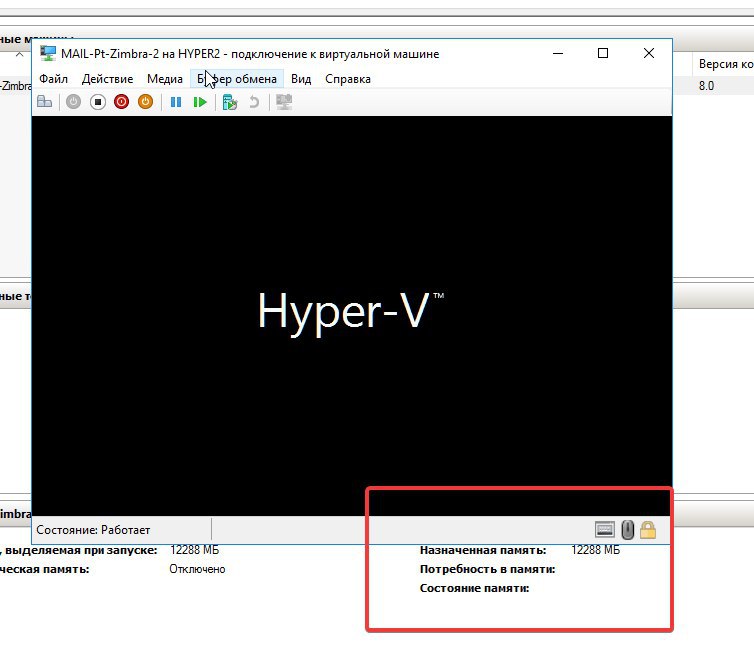
Task: Create a checkpoint with the toolbar icon
Action: 230,102
